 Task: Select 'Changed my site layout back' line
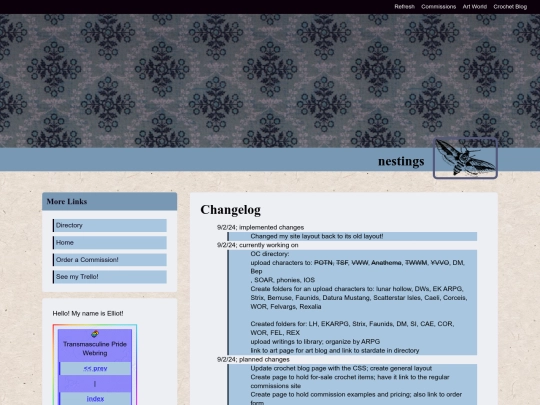(x=317, y=236)
